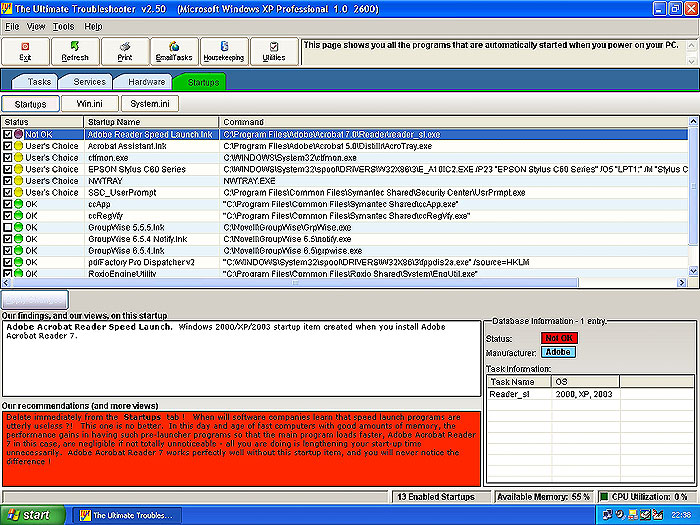Click yellow status icon for Acrobat Assistant.lnk
The image size is (700, 525).
[18, 146]
